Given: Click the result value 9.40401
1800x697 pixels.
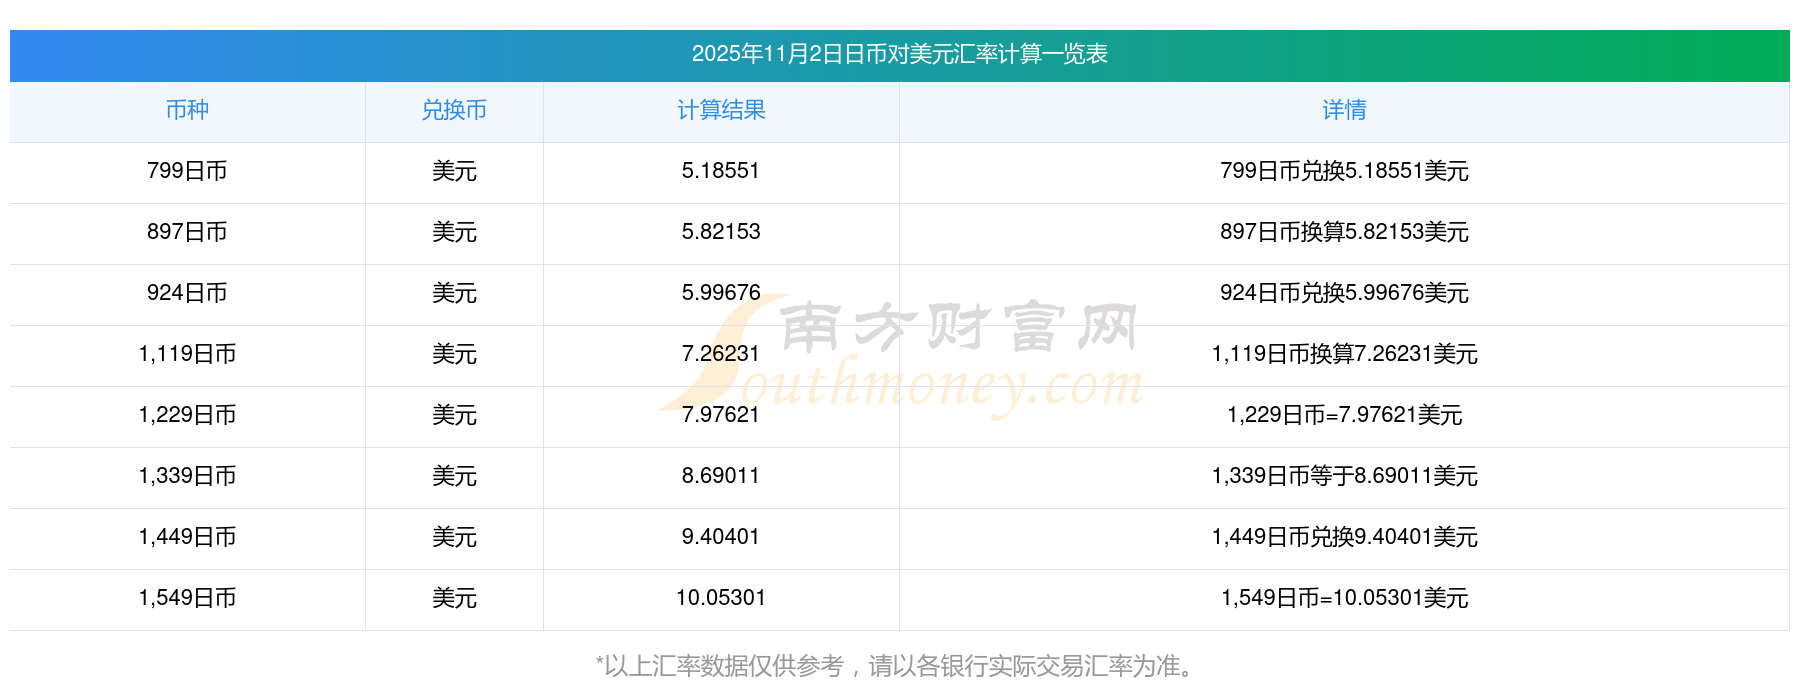Looking at the screenshot, I should coord(721,537).
